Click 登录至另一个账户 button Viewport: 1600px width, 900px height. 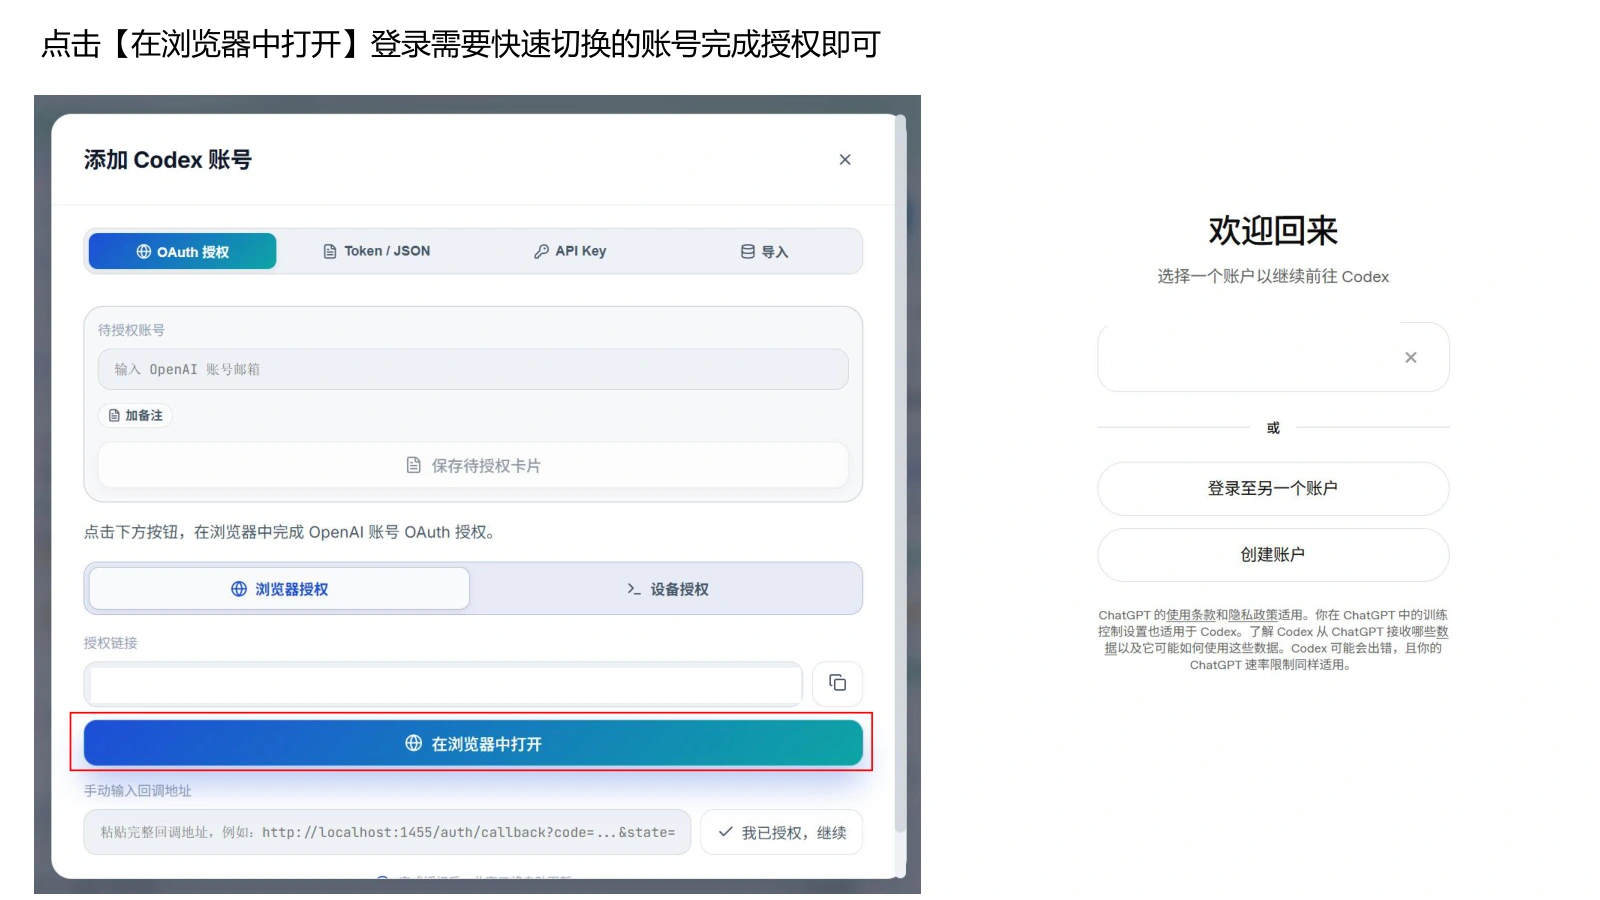1273,488
